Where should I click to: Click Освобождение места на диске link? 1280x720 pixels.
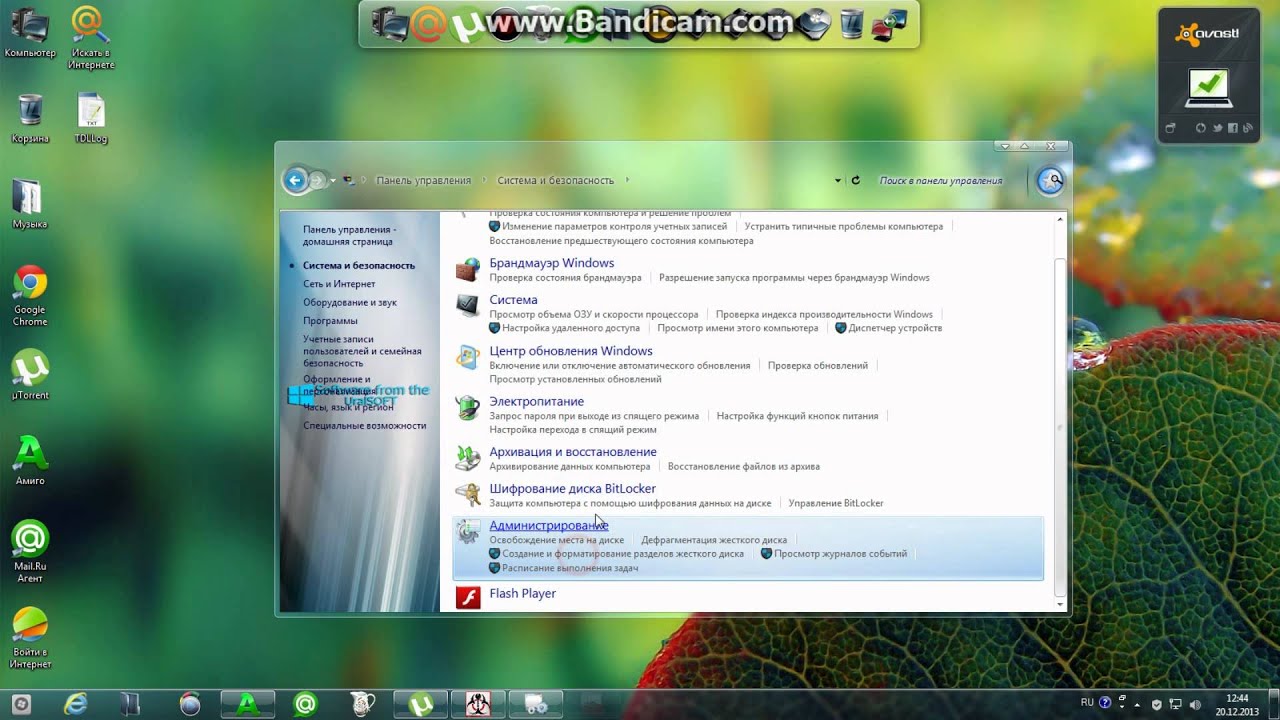[x=557, y=540]
